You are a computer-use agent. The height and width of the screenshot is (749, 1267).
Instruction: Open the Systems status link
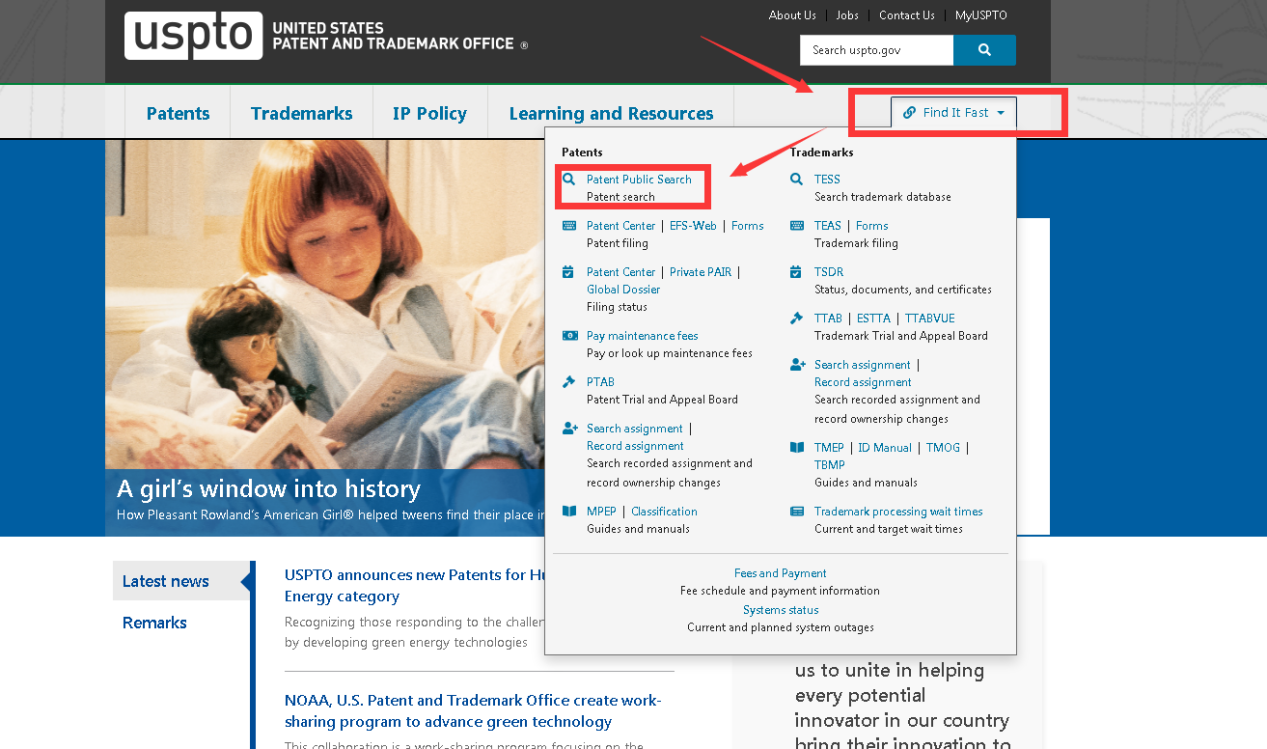780,610
